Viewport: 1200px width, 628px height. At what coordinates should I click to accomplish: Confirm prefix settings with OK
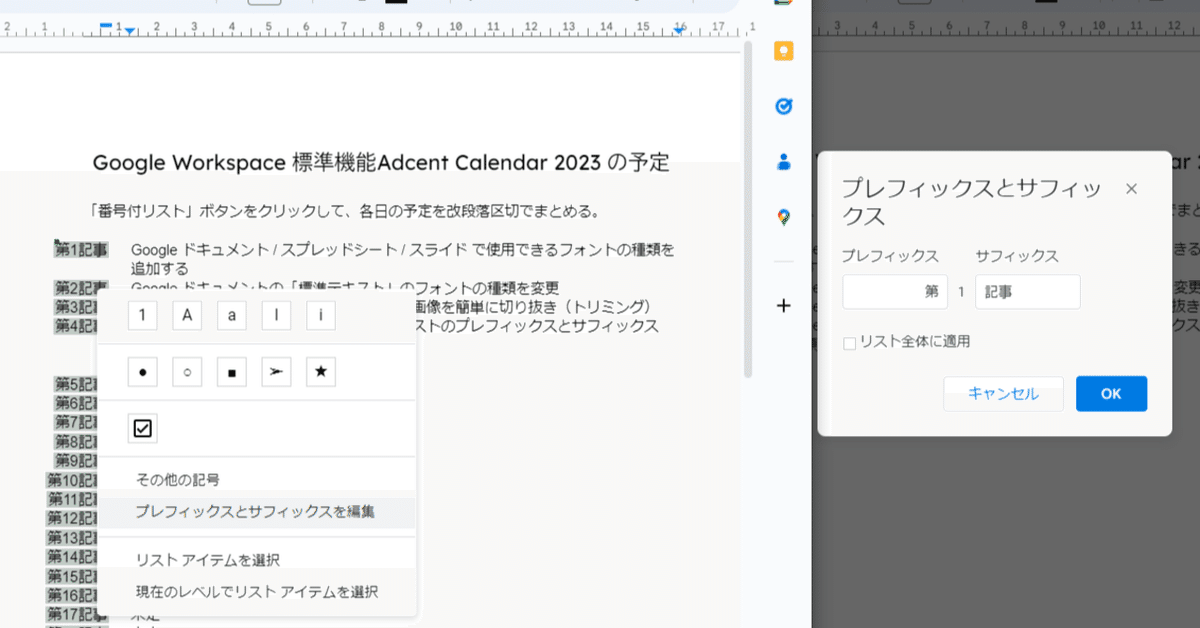point(1111,393)
